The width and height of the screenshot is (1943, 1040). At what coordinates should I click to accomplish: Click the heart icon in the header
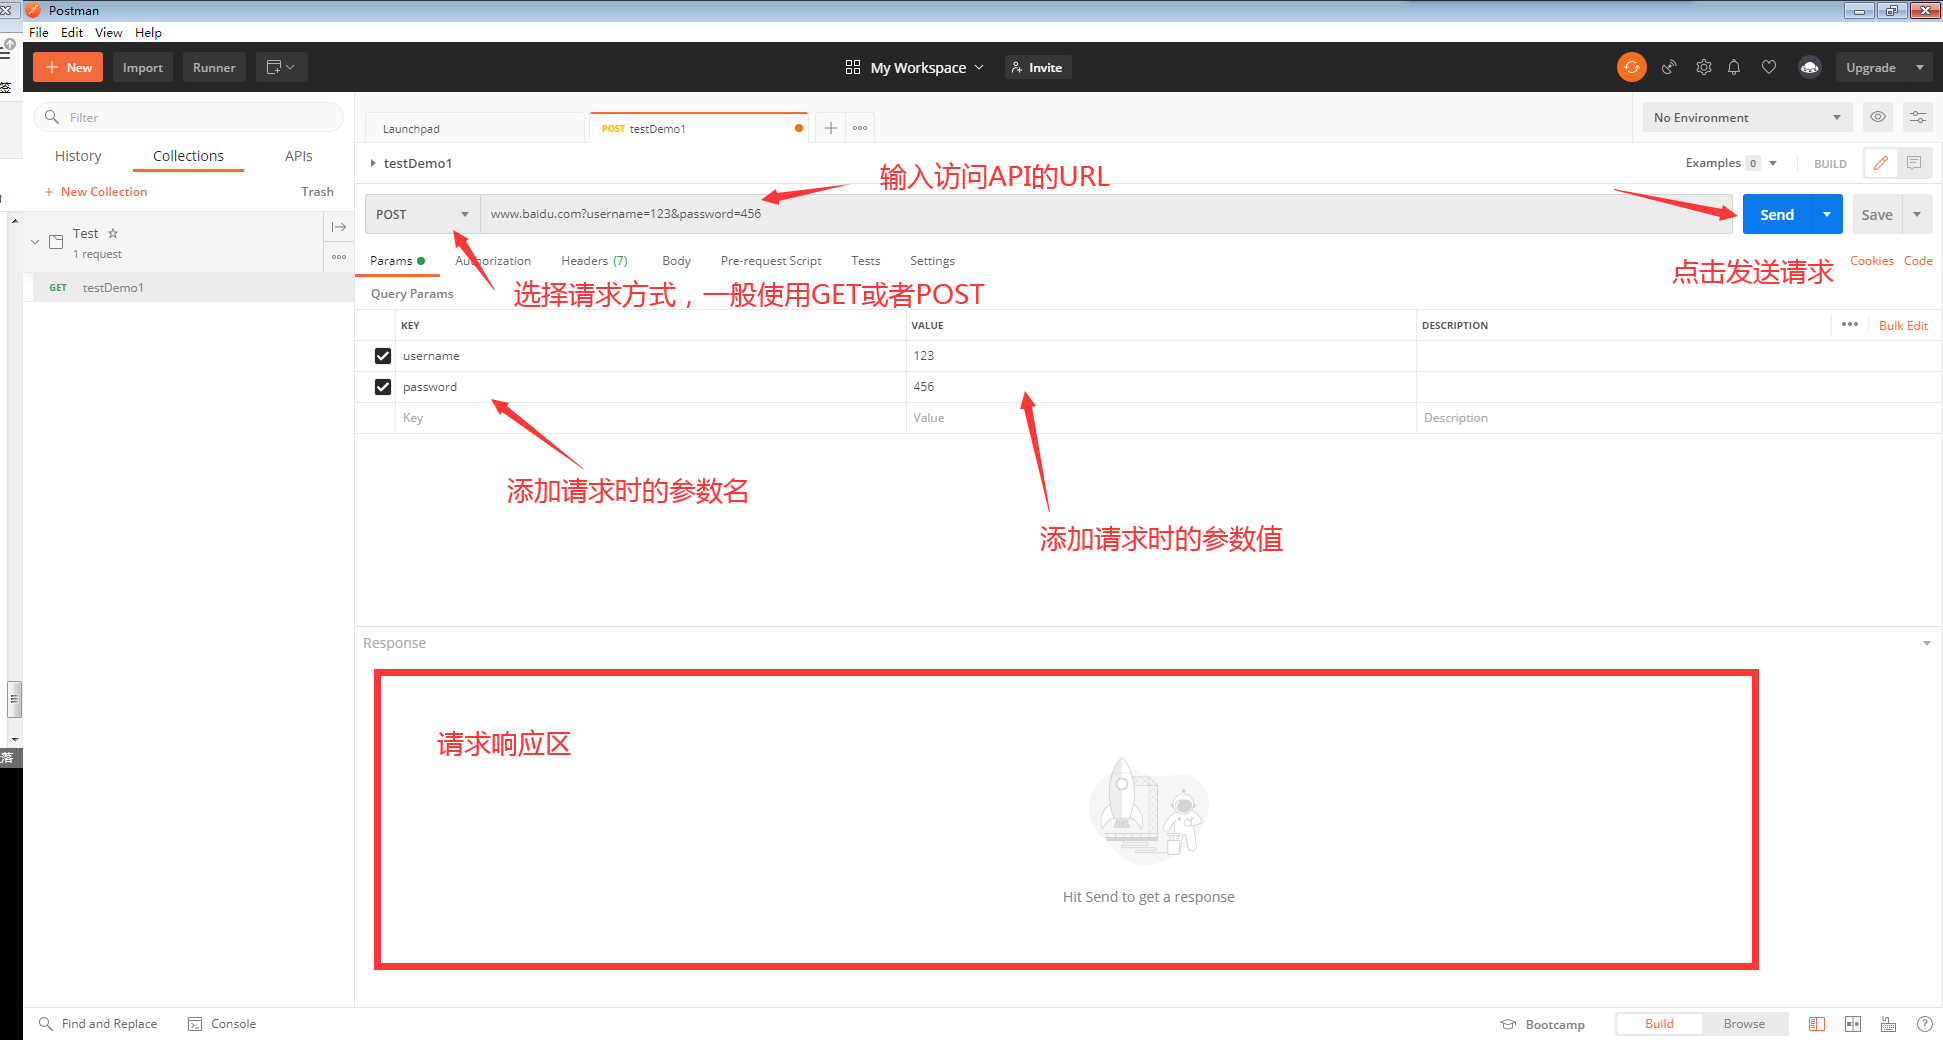[1769, 67]
